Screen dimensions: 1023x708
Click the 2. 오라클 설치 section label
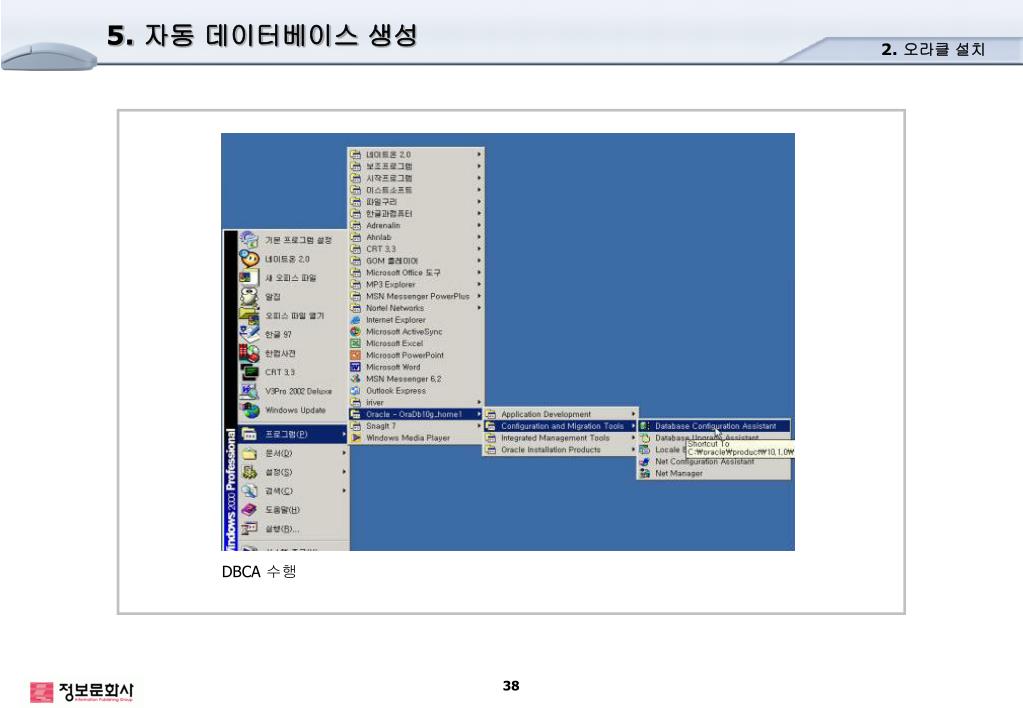pyautogui.click(x=932, y=49)
